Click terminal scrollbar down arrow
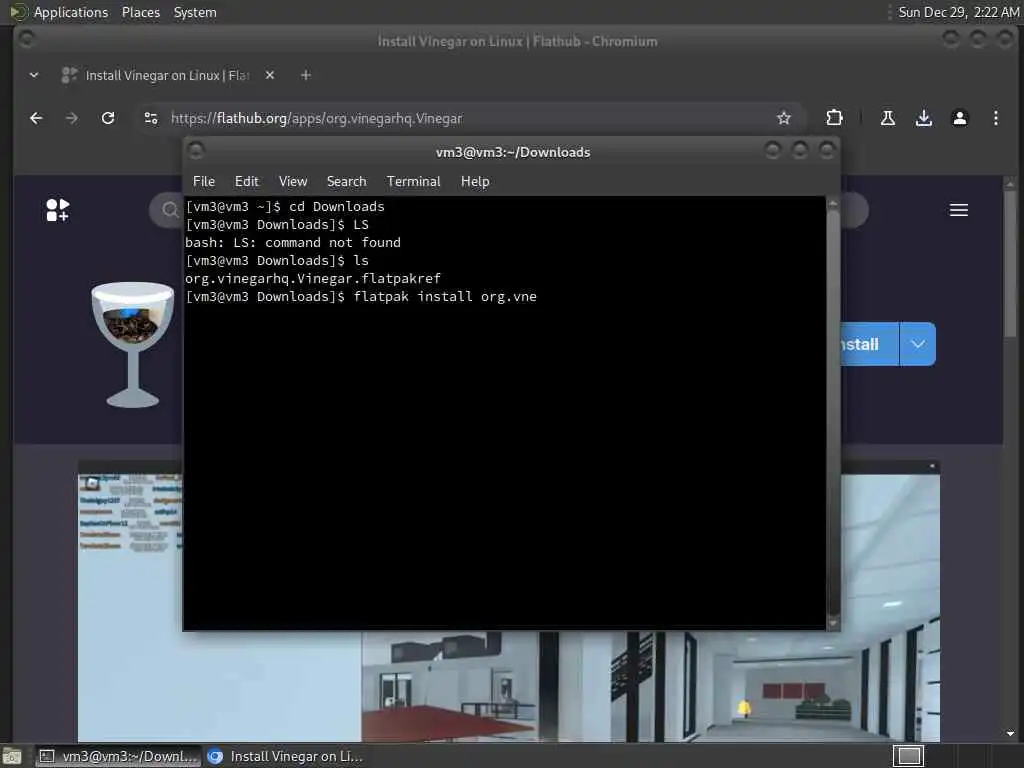 [833, 624]
